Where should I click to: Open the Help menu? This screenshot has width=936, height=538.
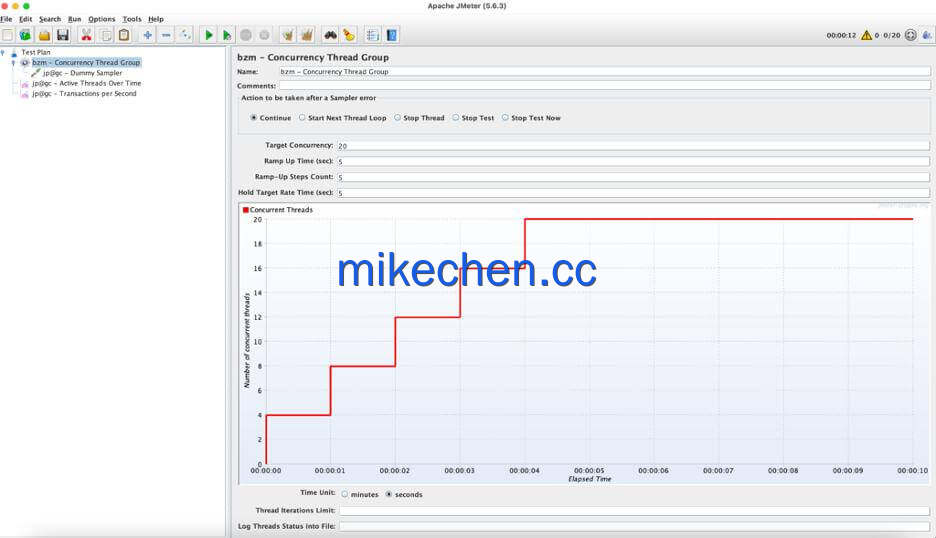coord(156,19)
